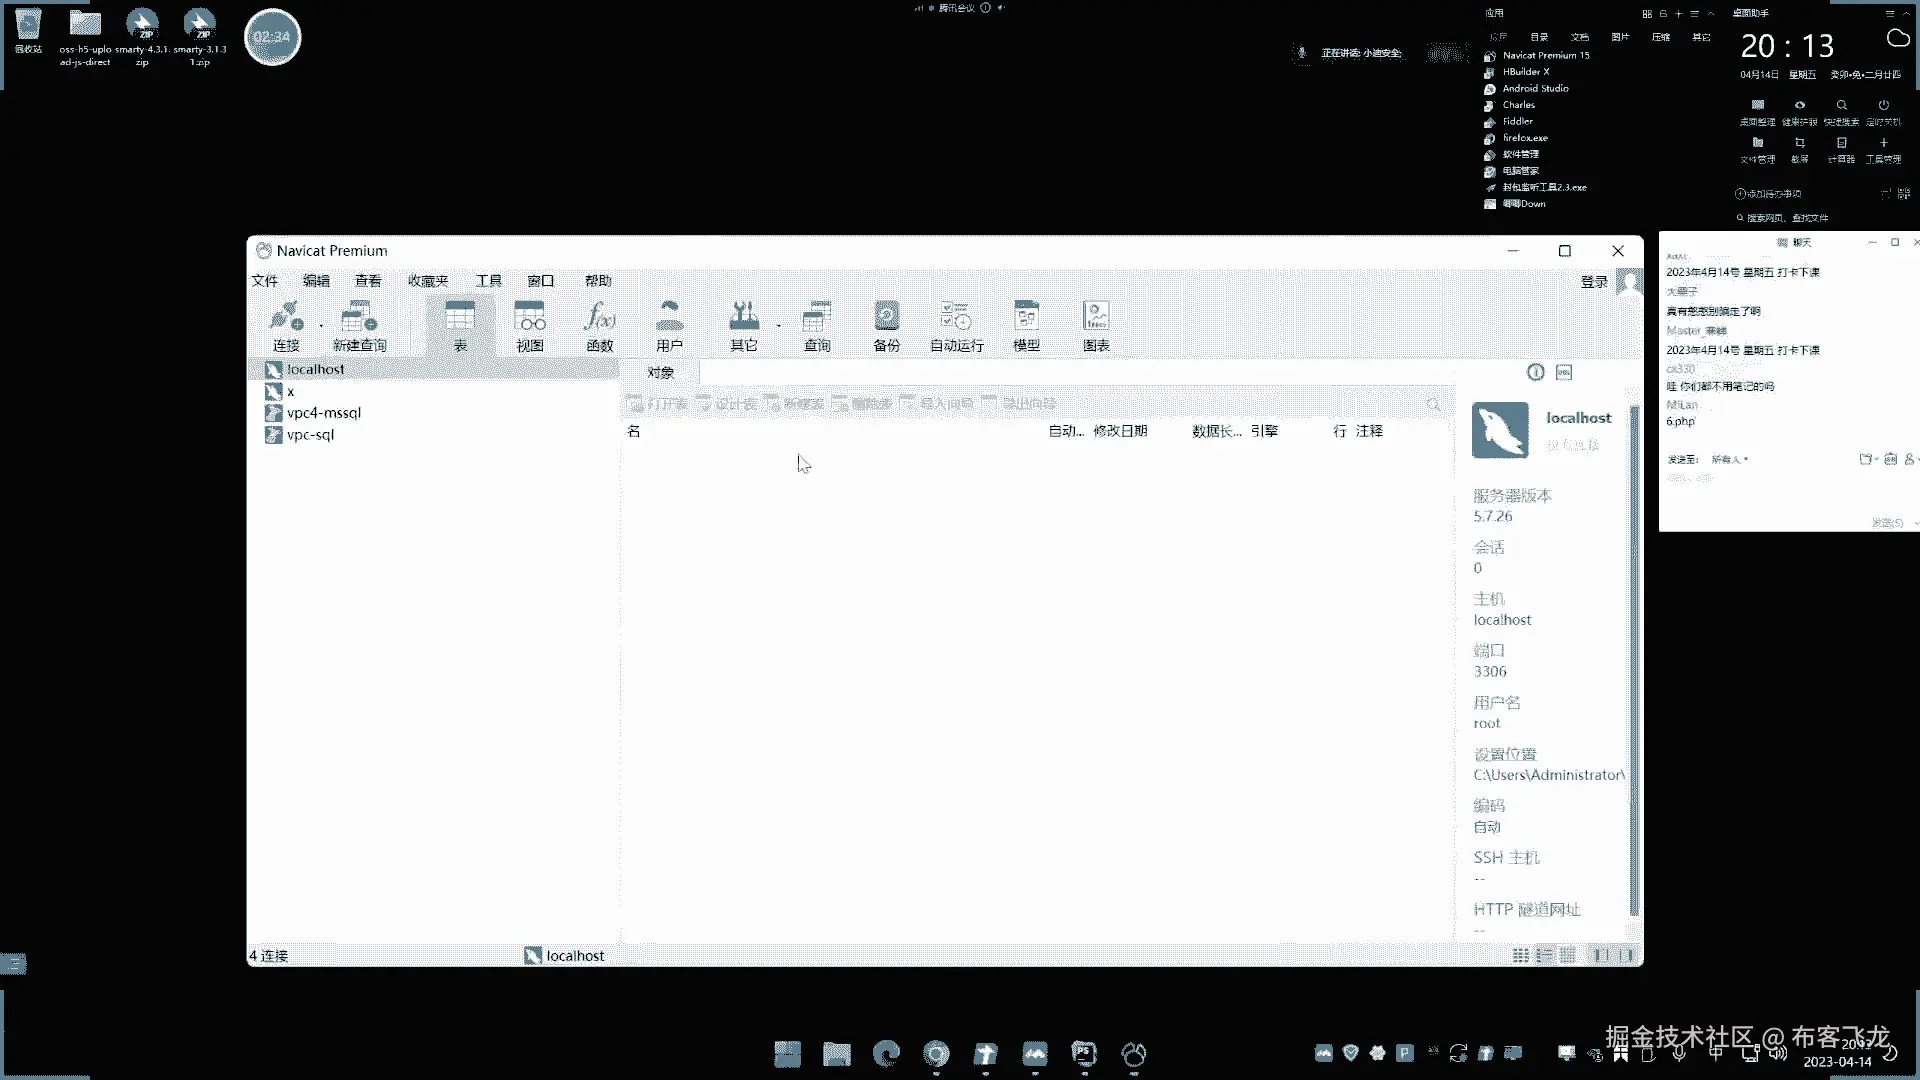Viewport: 1920px width, 1080px height.
Task: Select the vpc4-mssql connection in tree
Action: [x=323, y=412]
